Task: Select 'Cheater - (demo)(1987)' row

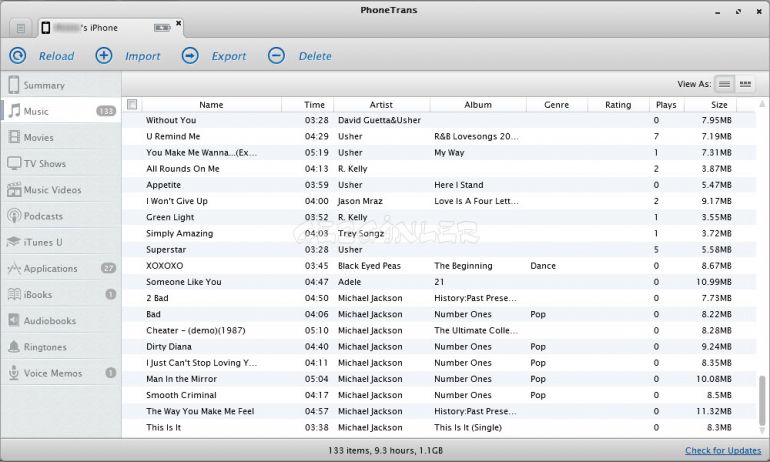Action: (x=439, y=330)
